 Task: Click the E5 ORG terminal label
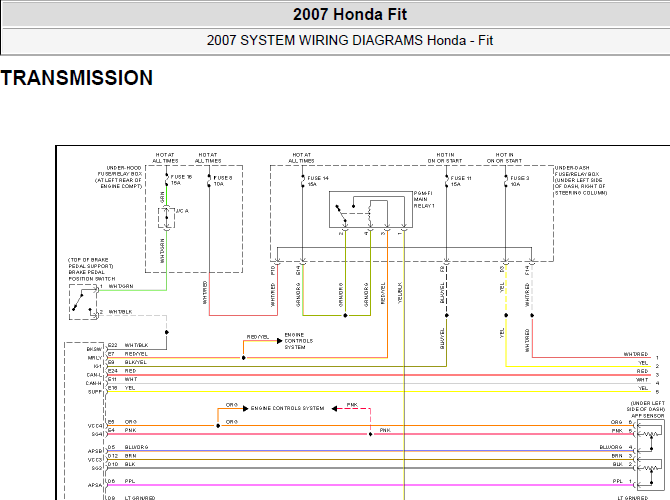click(122, 422)
